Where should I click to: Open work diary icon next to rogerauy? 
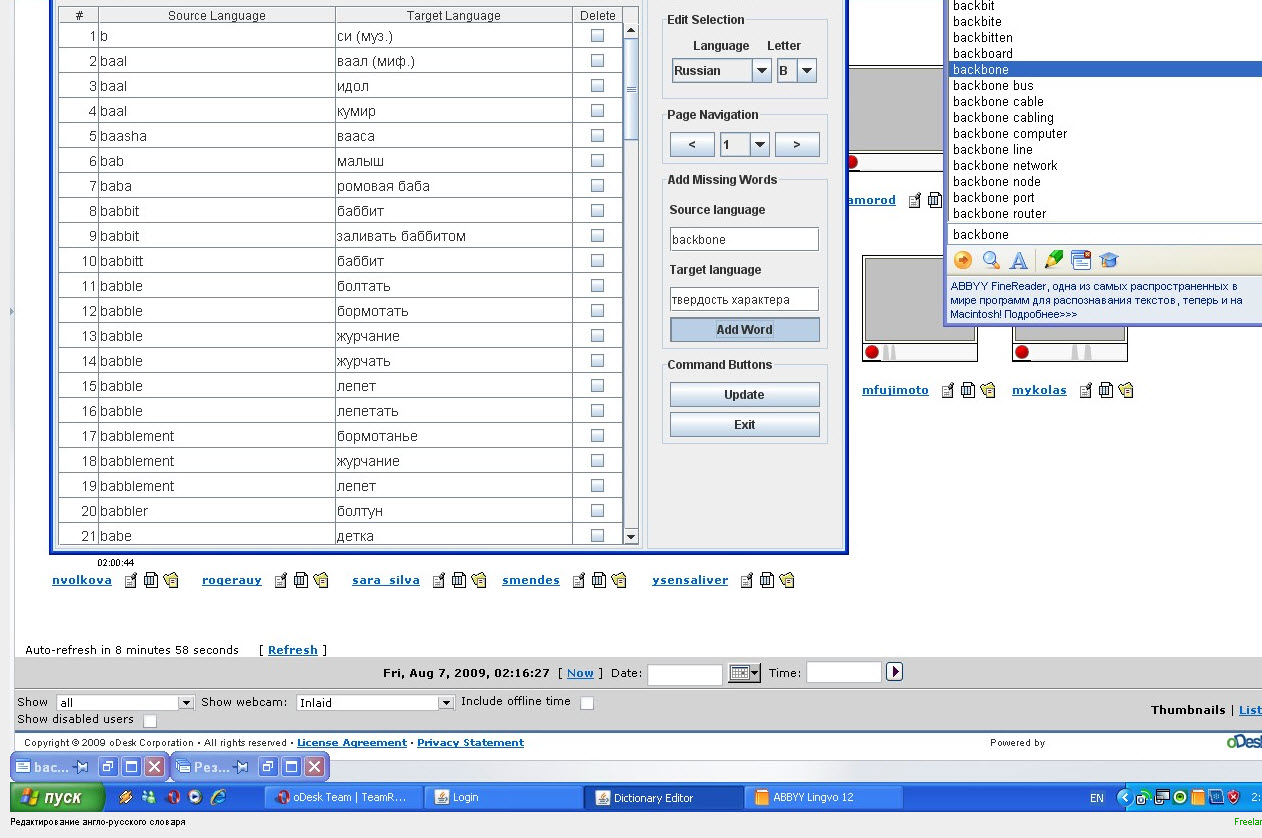[301, 580]
